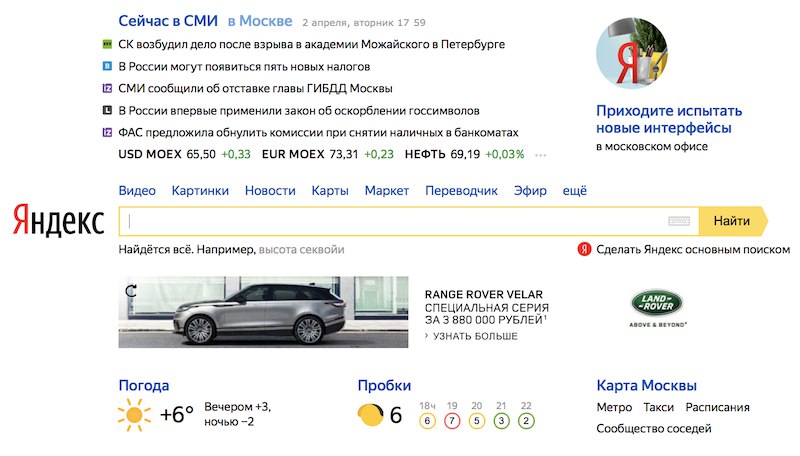
Task: Click the yellow traffic level ball icon
Action: point(370,414)
